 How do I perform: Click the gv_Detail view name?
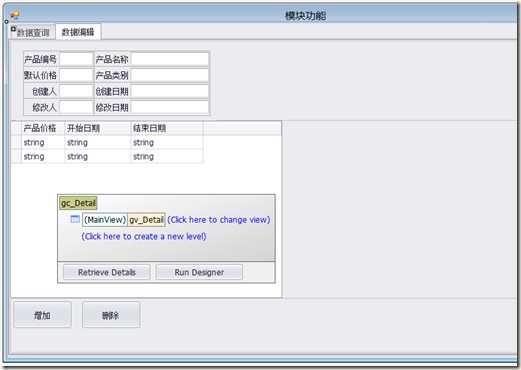[x=146, y=220]
